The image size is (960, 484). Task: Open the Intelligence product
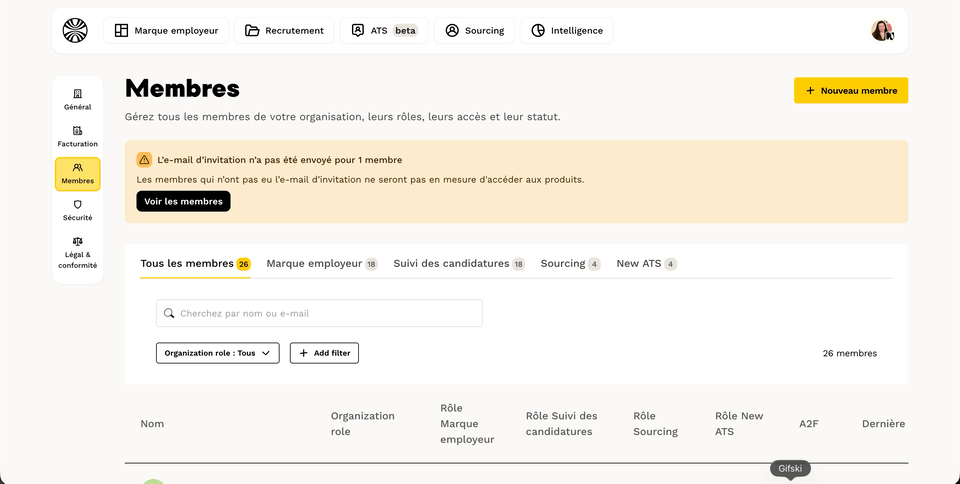(566, 31)
